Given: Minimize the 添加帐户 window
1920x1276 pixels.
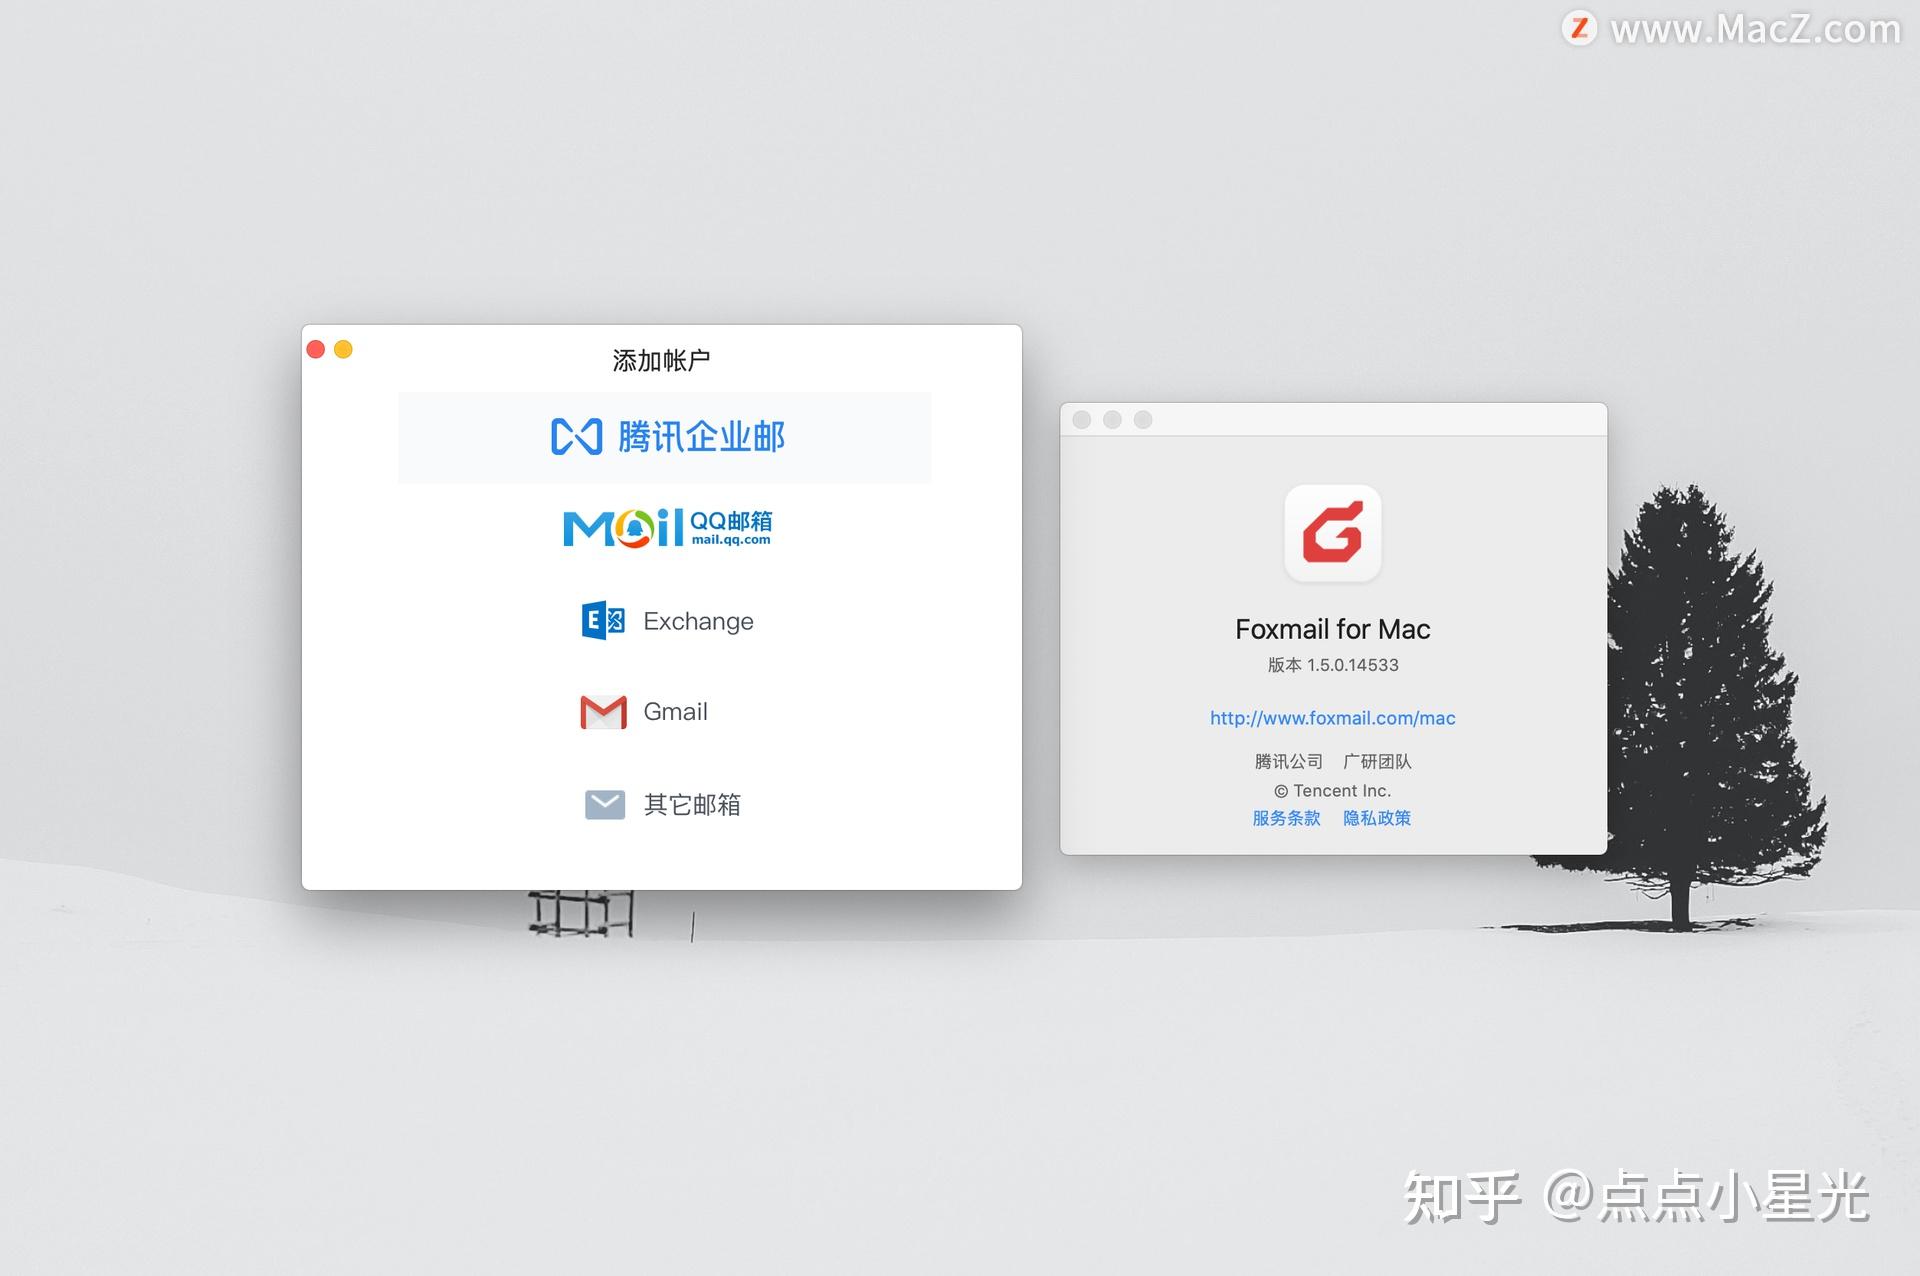Looking at the screenshot, I should click(x=344, y=349).
